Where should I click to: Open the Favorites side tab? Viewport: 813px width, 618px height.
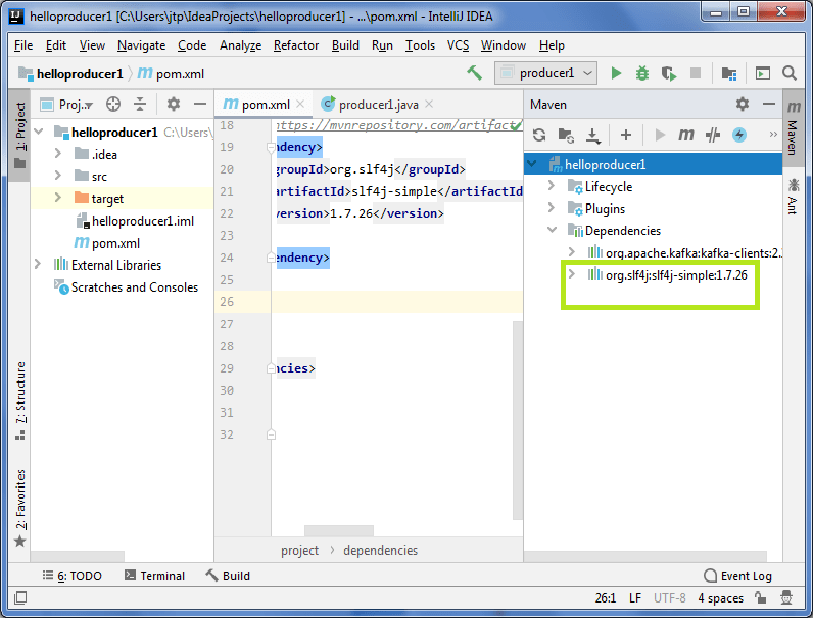pyautogui.click(x=20, y=508)
